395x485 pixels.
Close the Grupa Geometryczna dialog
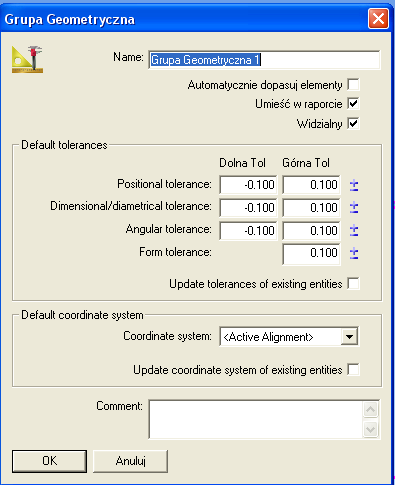(x=378, y=19)
